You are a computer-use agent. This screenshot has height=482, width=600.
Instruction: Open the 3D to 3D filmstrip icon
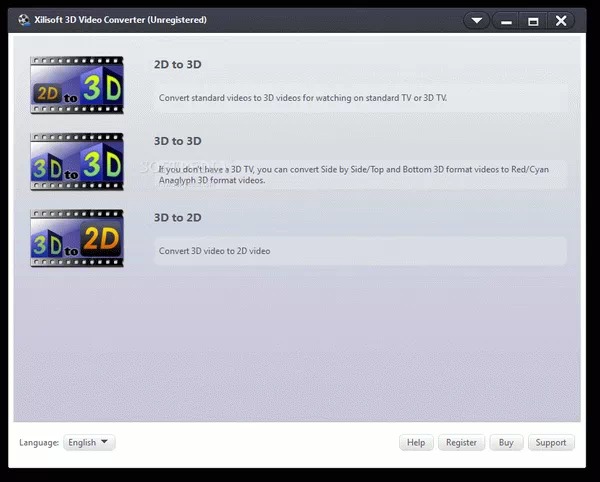[77, 161]
